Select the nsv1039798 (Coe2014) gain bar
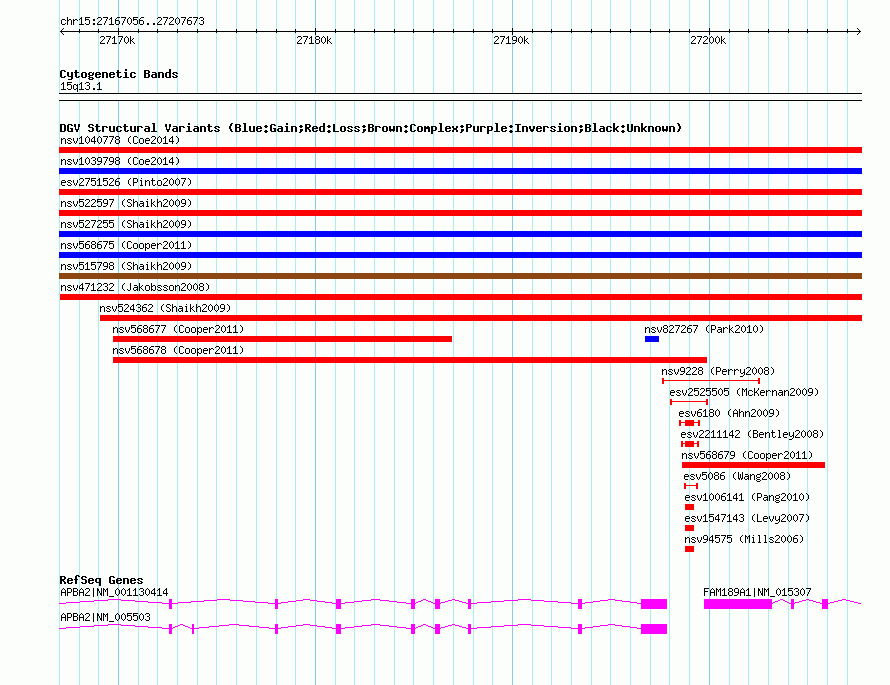Viewport: 890px width, 685px height. pos(460,171)
